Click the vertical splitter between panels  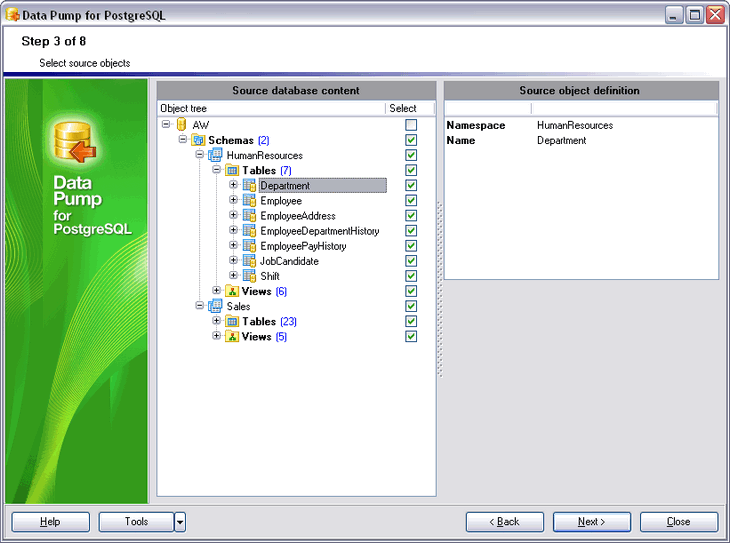point(439,290)
